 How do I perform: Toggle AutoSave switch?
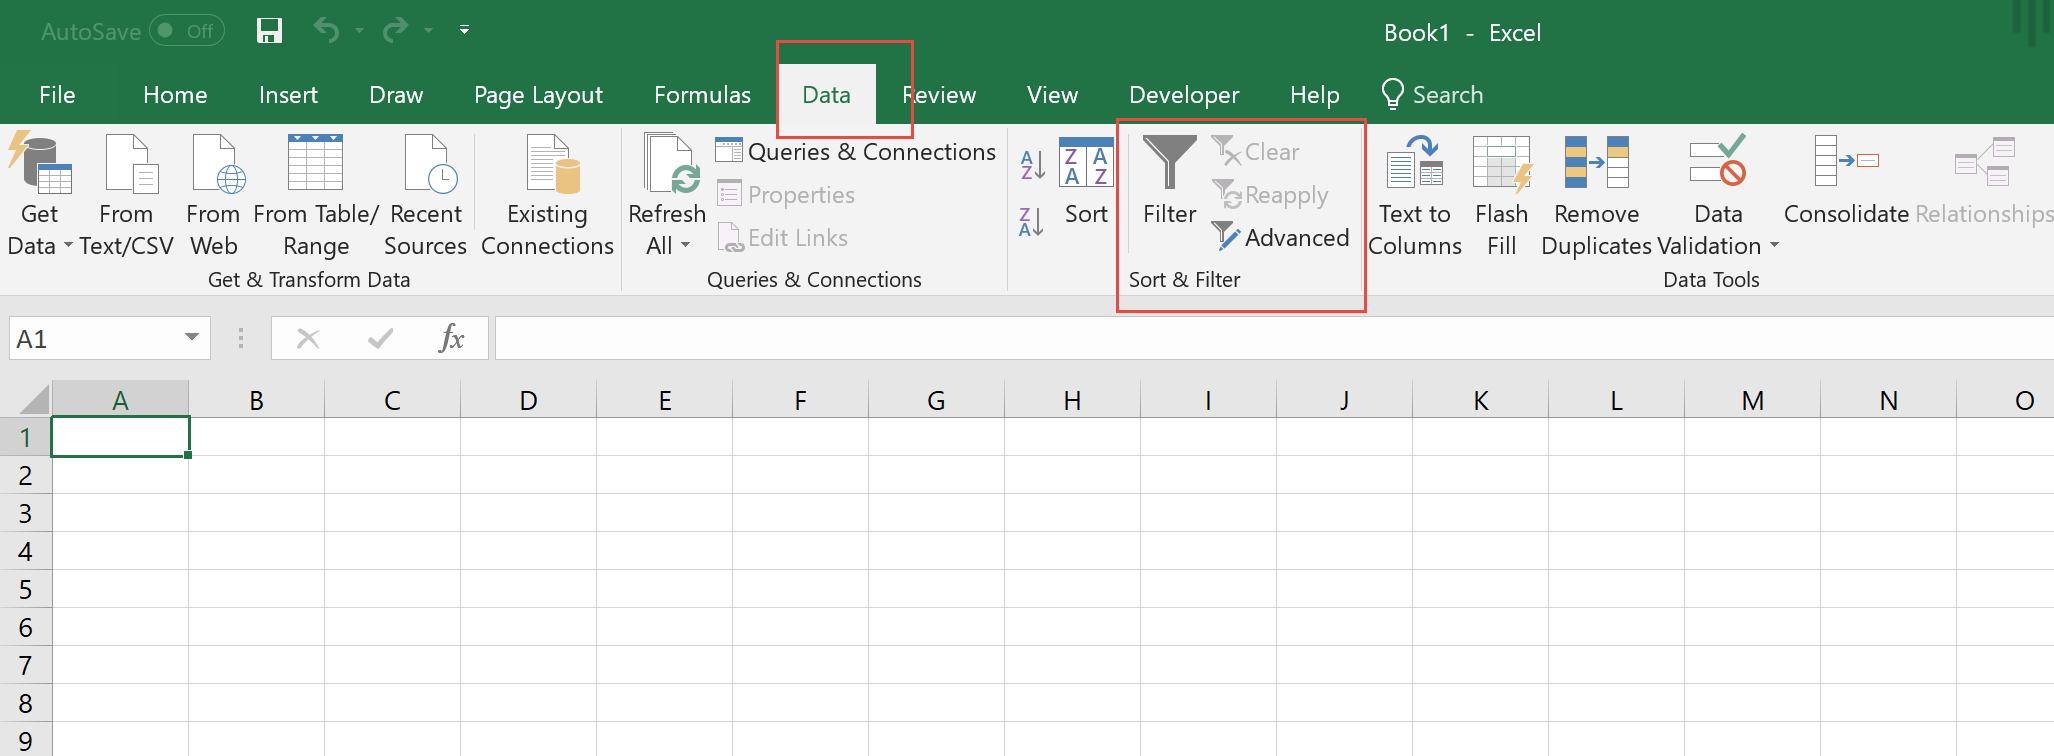click(186, 31)
